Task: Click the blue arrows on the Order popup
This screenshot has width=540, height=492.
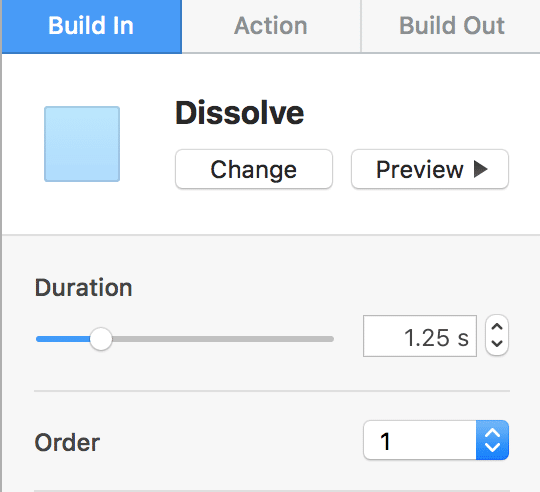Action: click(492, 440)
